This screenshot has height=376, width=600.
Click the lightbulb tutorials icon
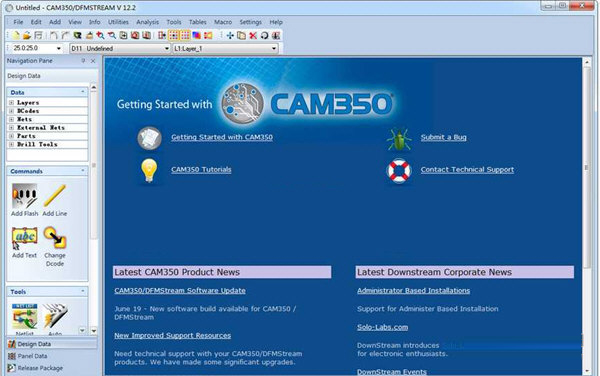pos(149,171)
